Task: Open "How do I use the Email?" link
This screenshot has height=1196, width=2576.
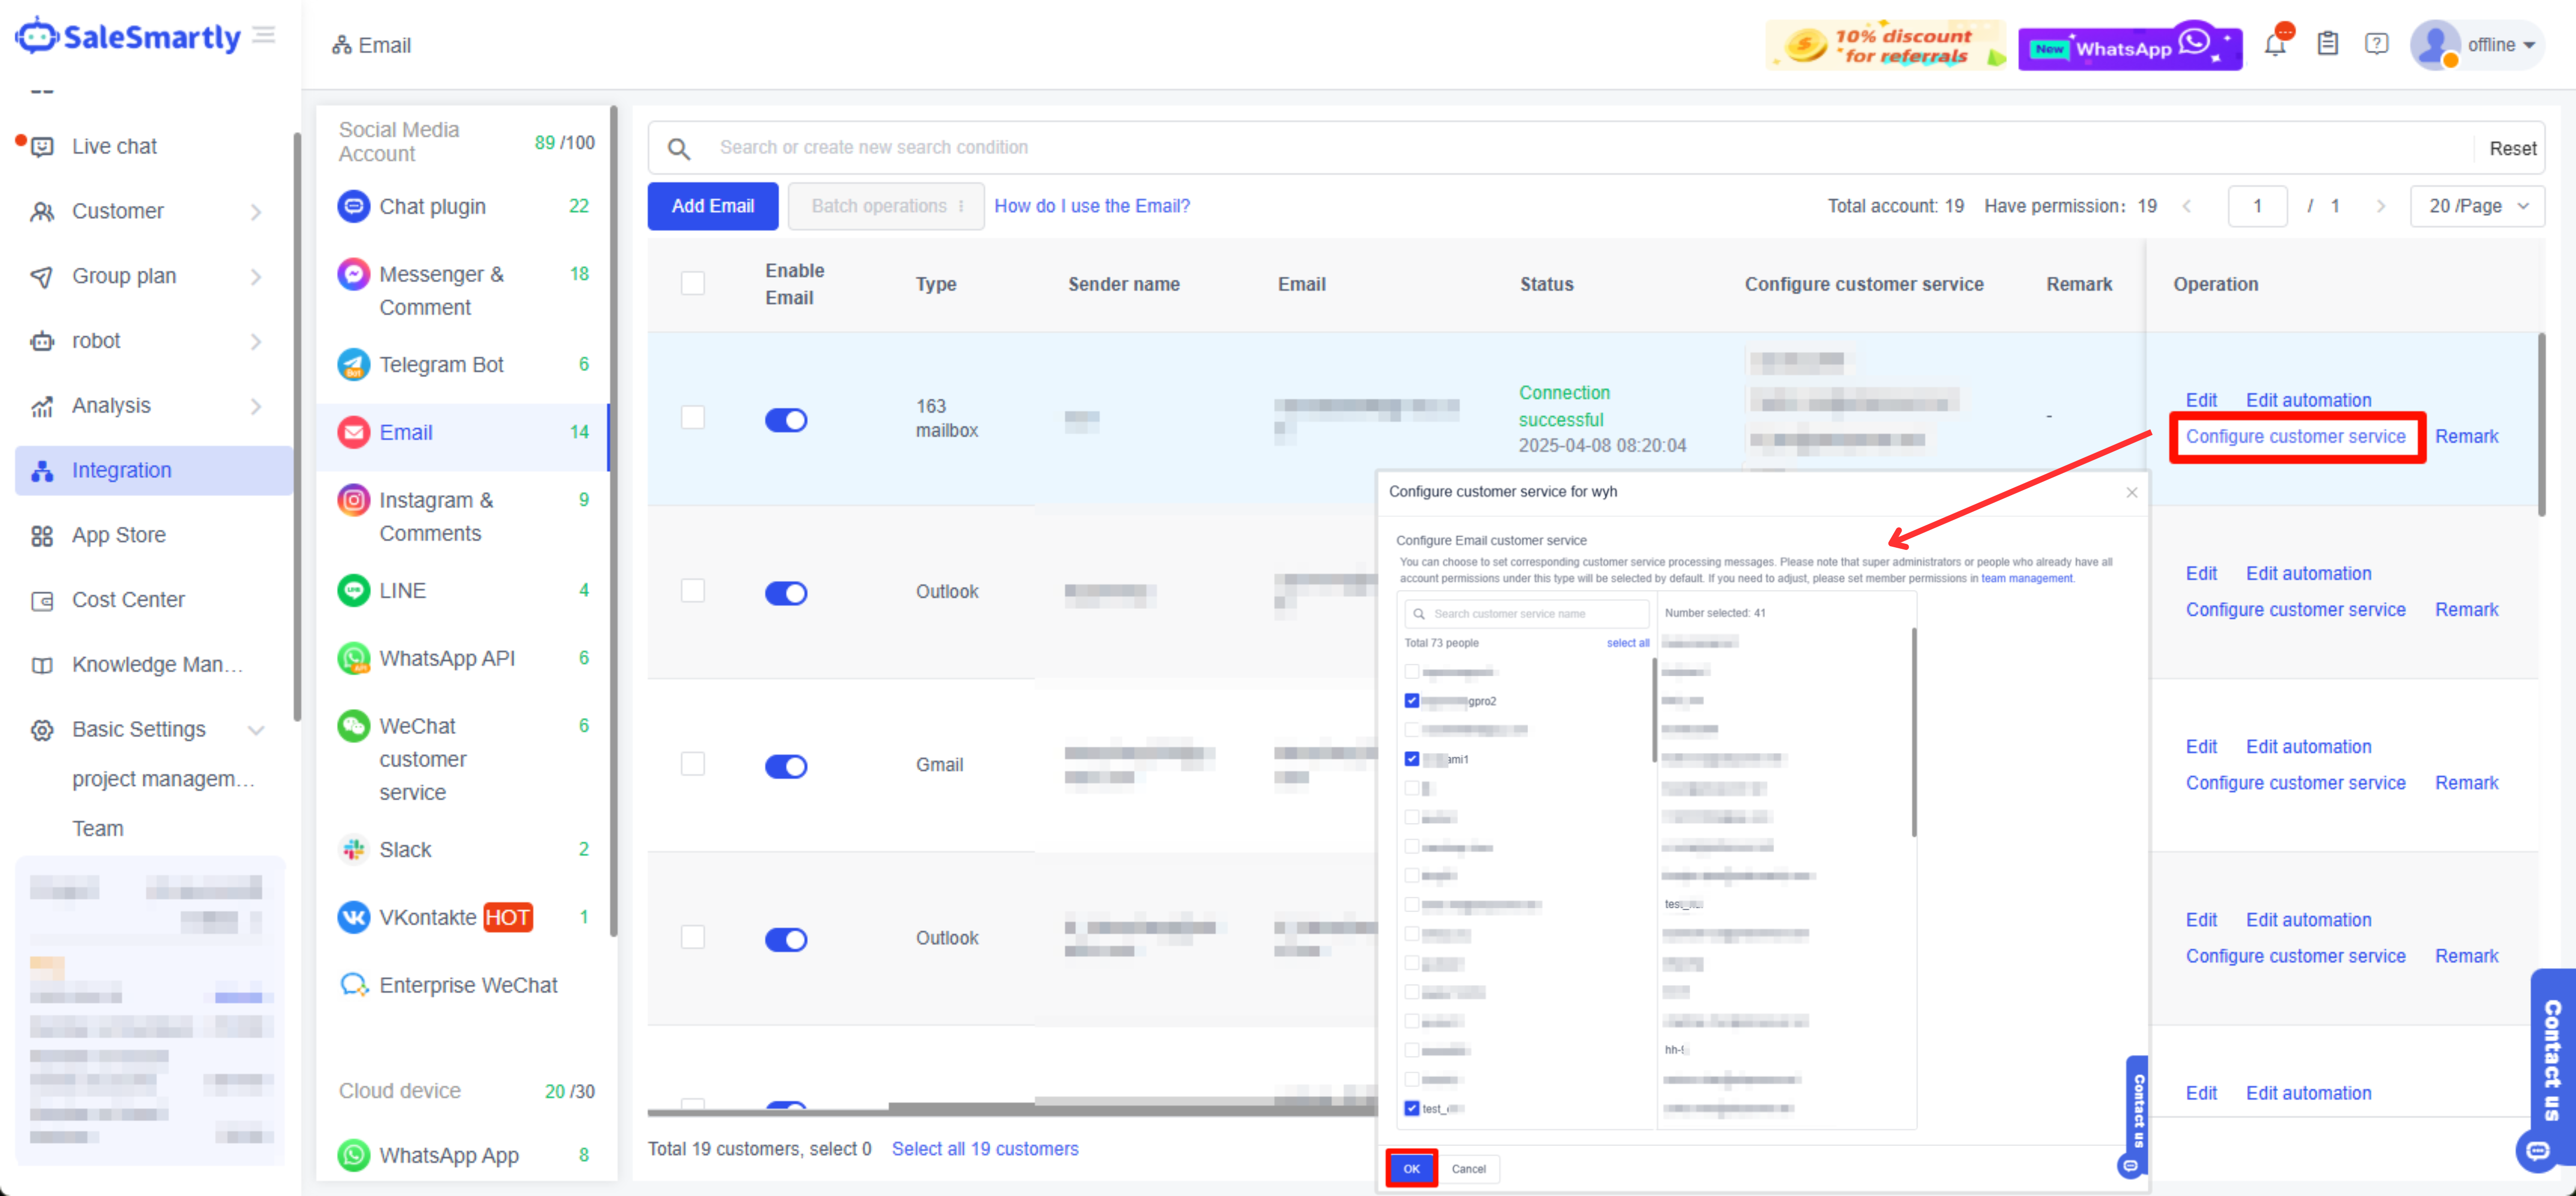Action: point(1091,206)
